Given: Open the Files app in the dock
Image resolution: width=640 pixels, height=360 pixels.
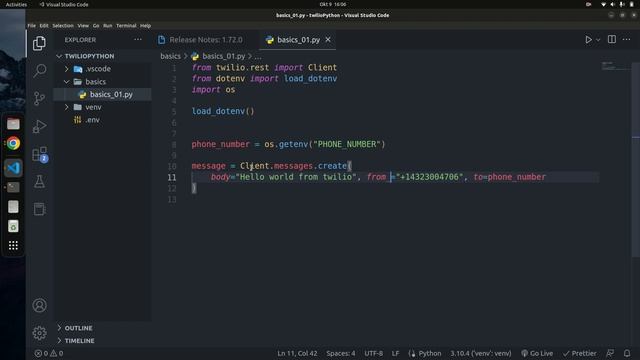Looking at the screenshot, I should pyautogui.click(x=13, y=124).
